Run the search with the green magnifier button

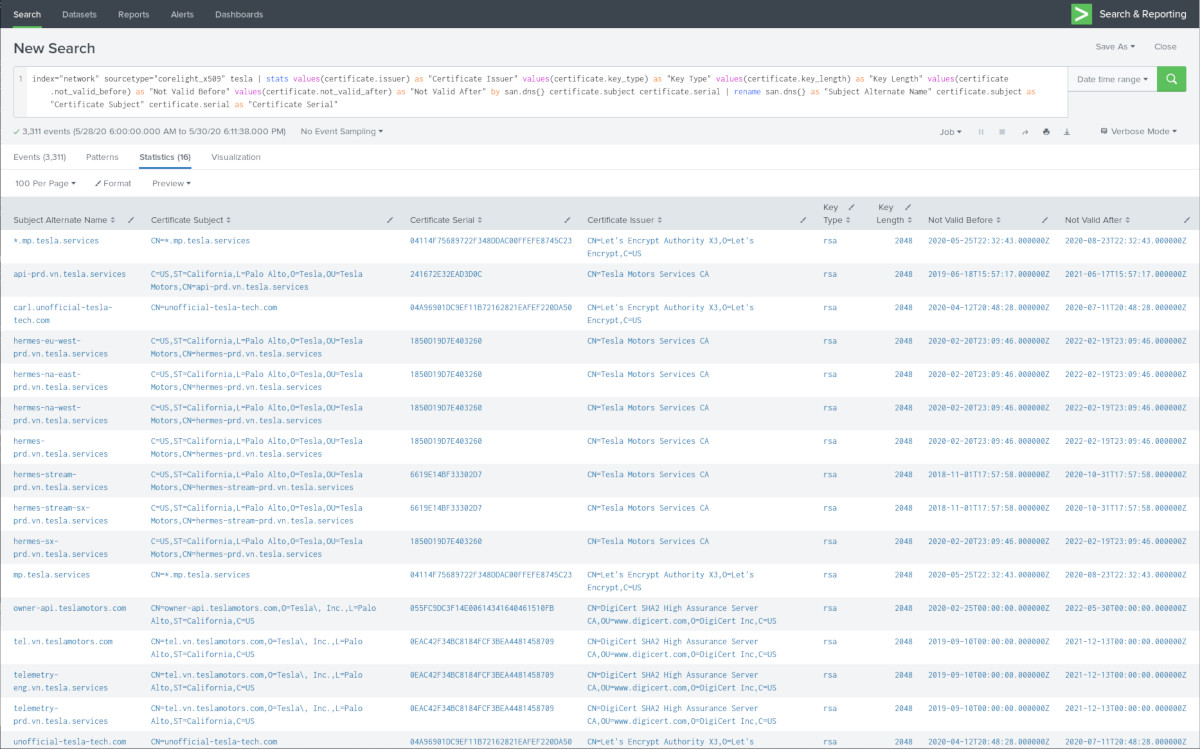(x=1171, y=79)
